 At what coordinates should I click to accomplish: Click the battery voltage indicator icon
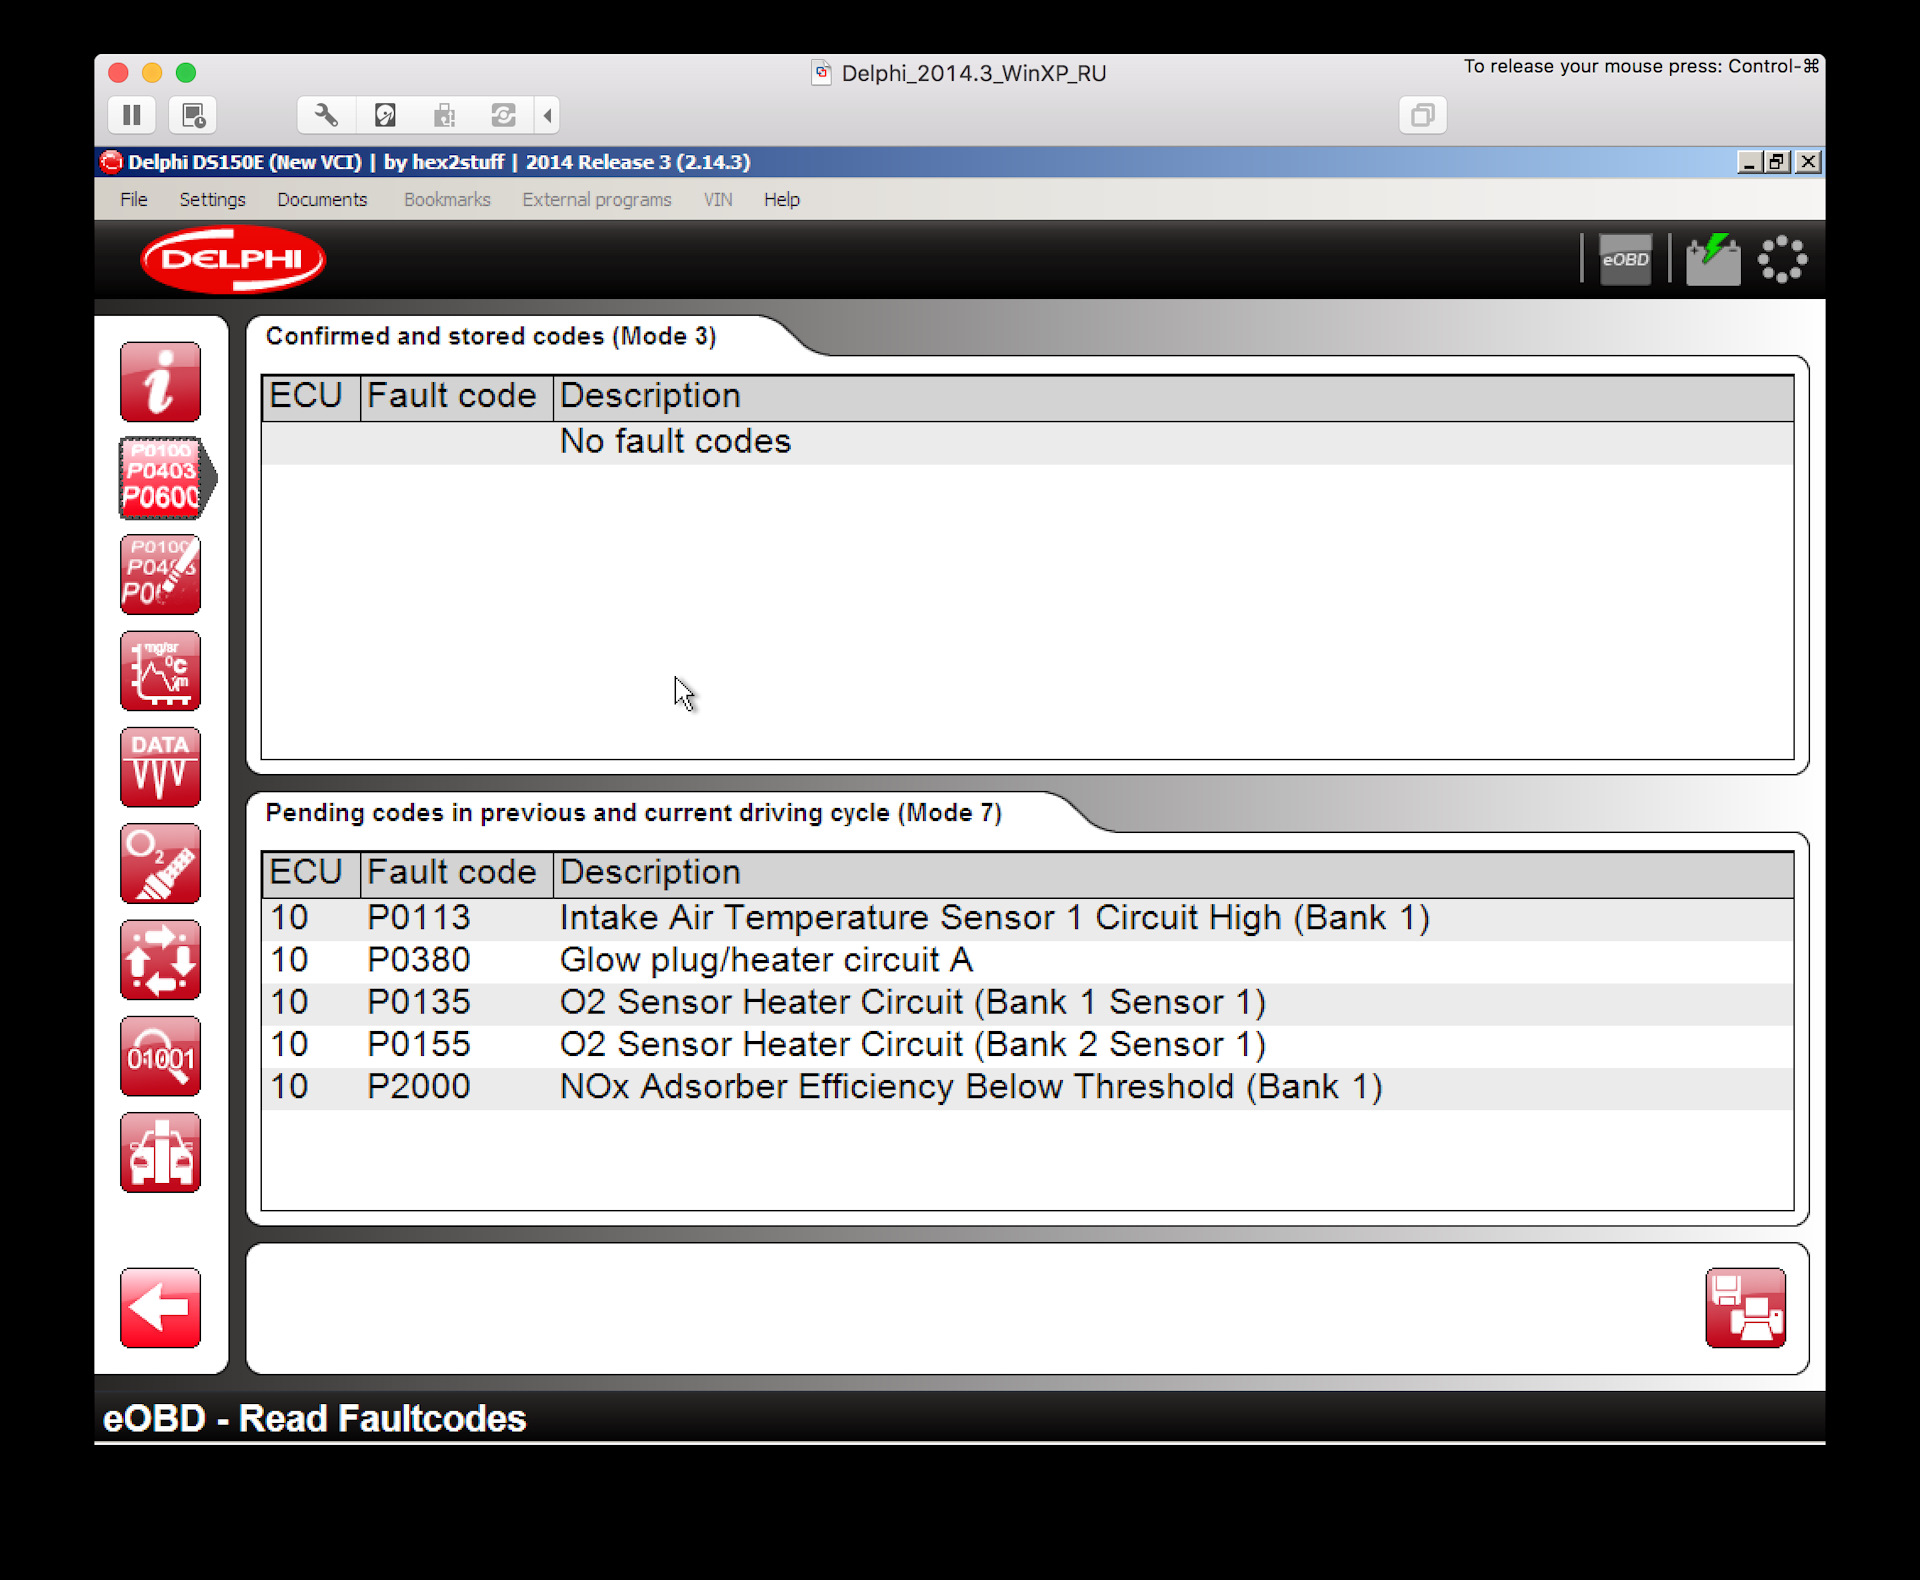(x=1712, y=260)
